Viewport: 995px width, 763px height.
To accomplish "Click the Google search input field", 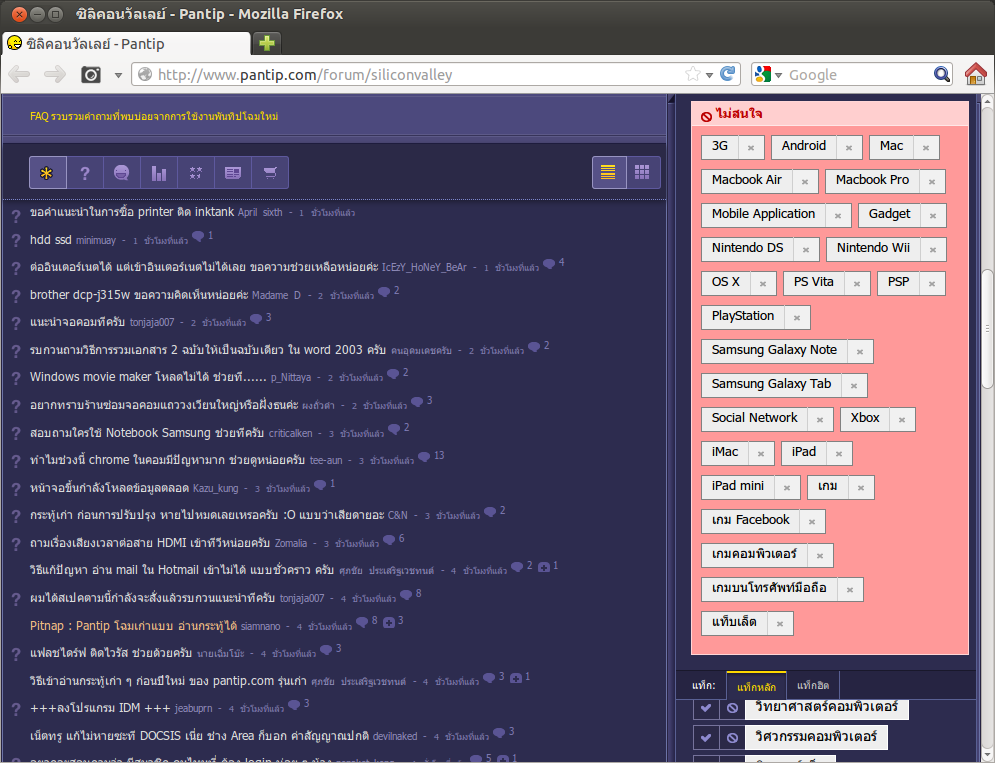I will coord(859,75).
